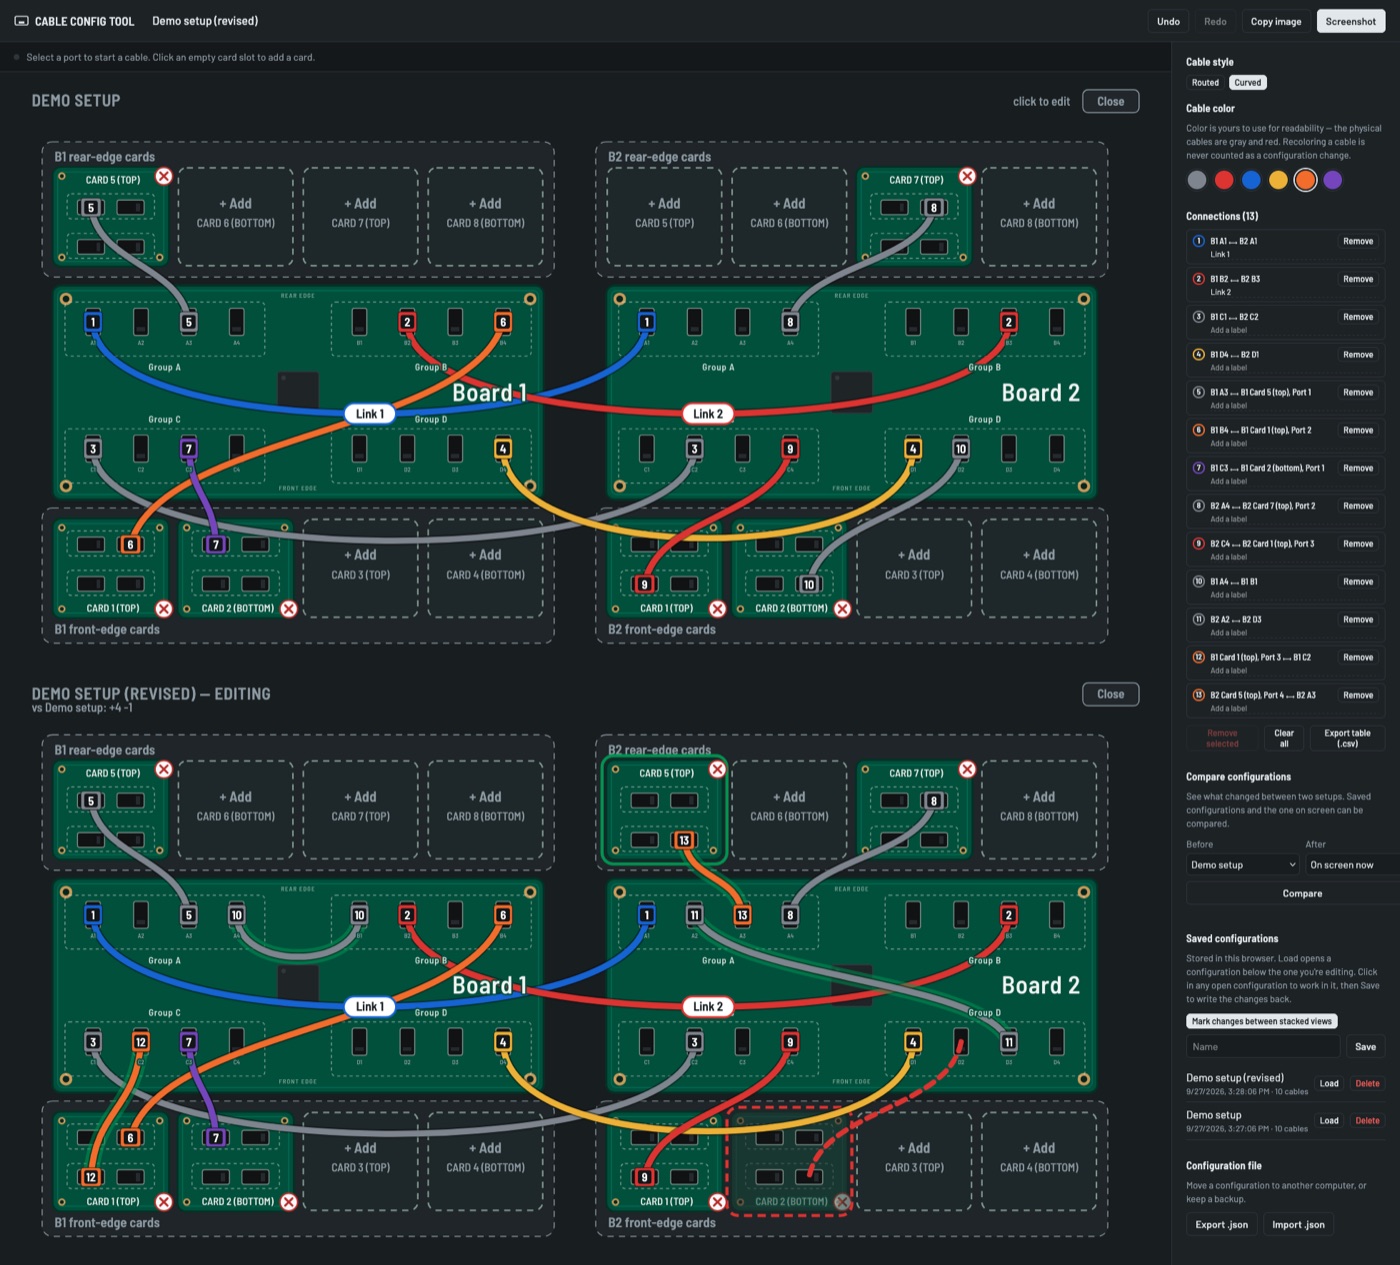Remove Card 7 (top) in the upper Demo Setup view
The height and width of the screenshot is (1265, 1400).
pos(967,177)
